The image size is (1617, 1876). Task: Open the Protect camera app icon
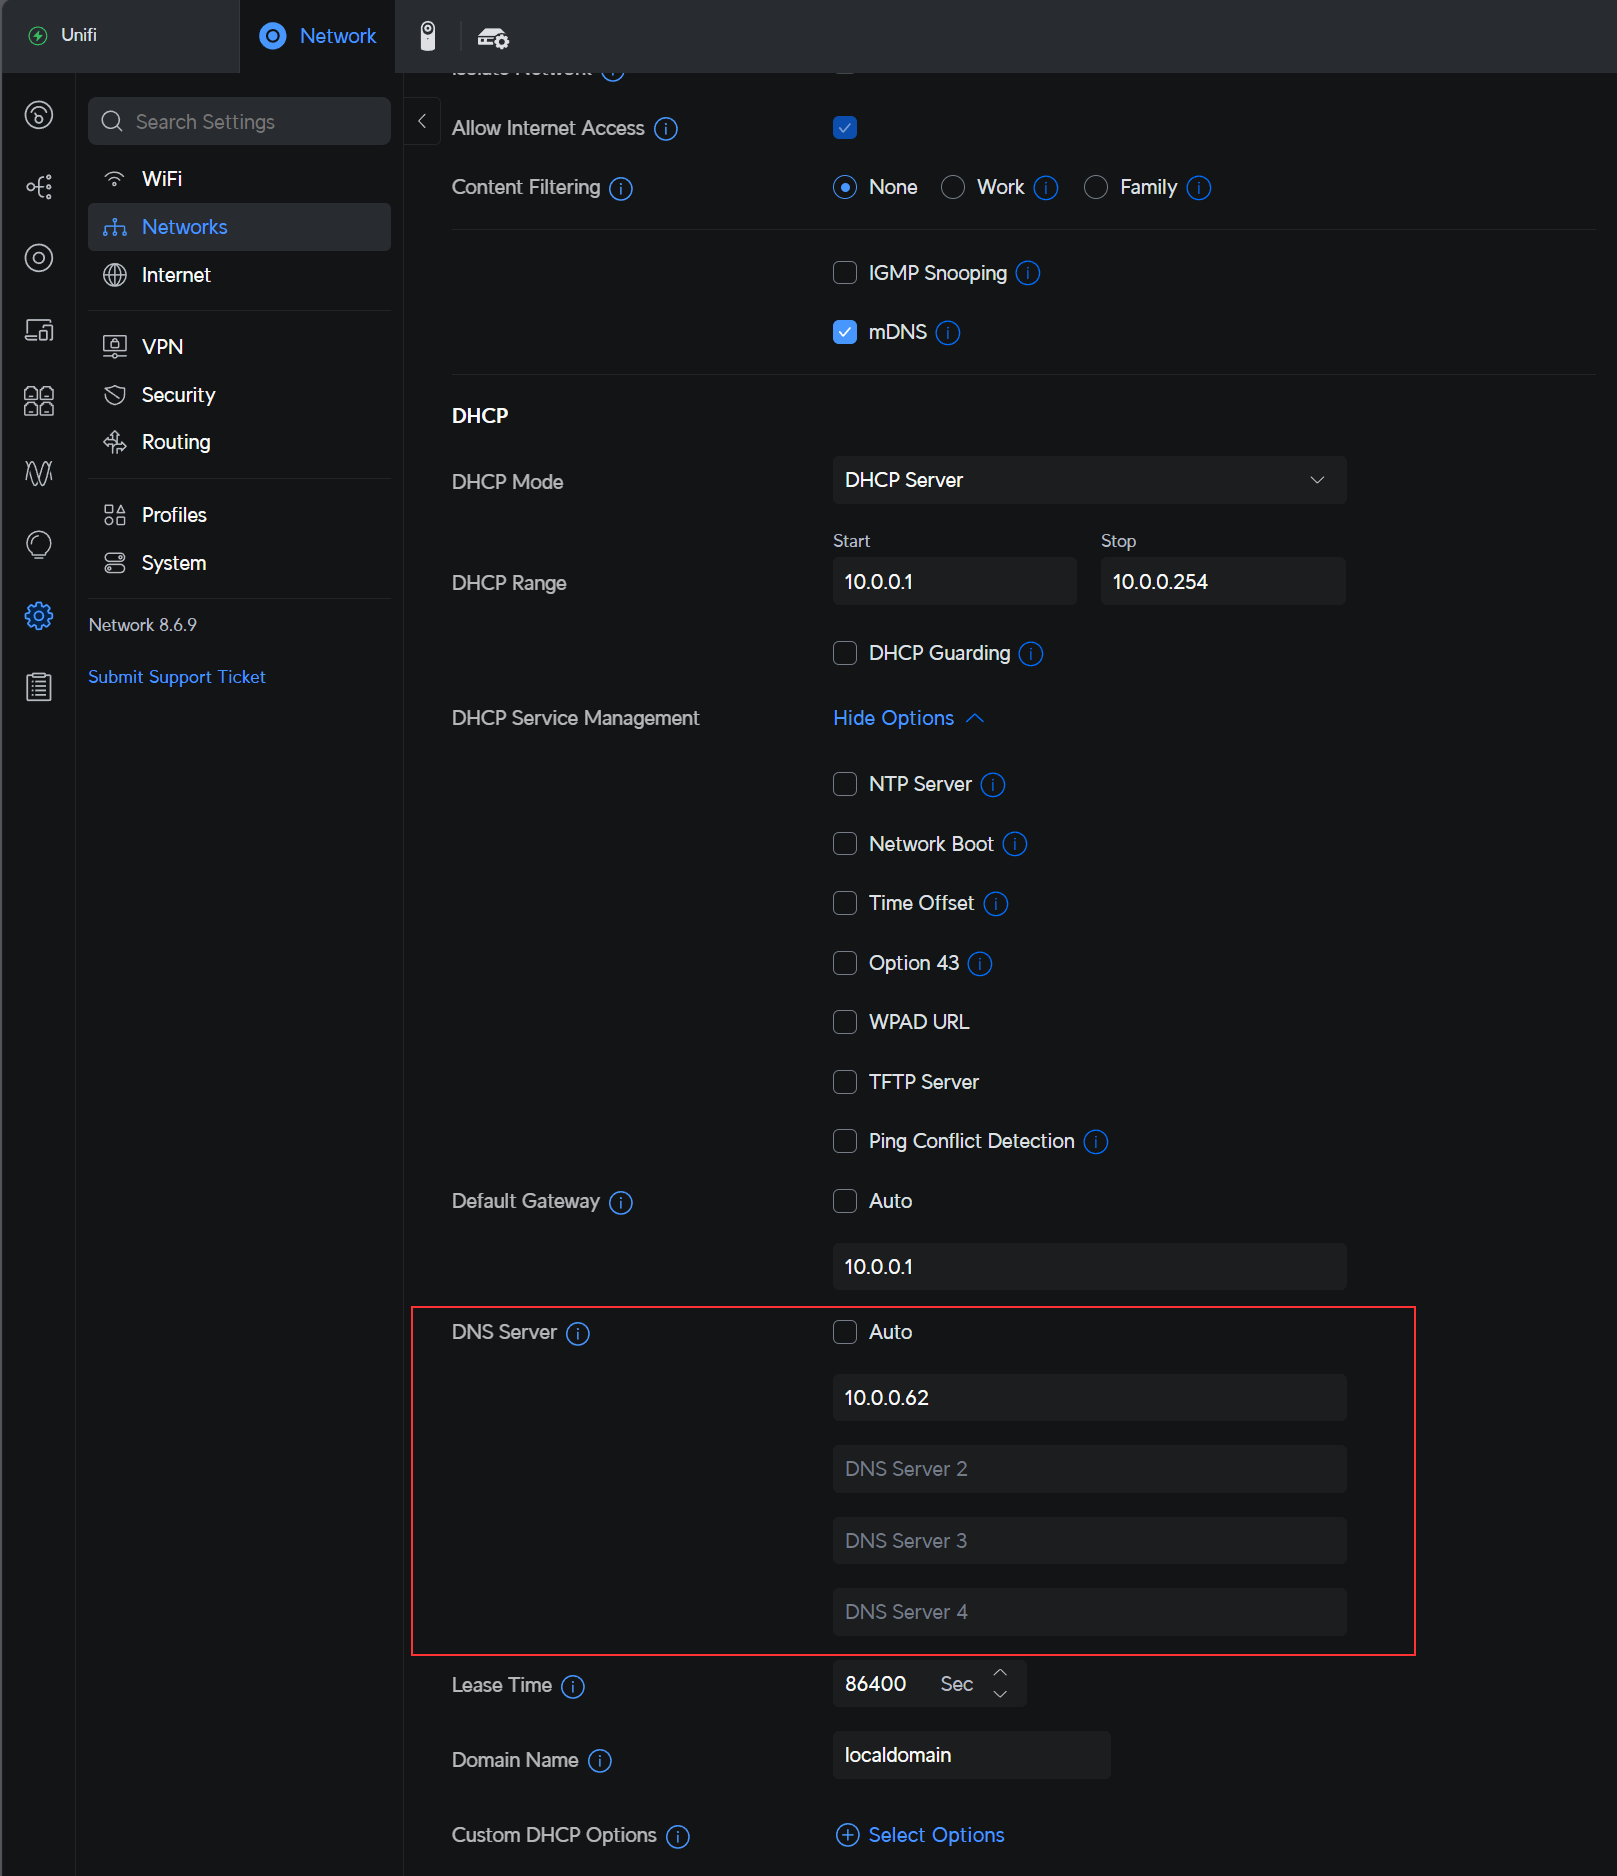pyautogui.click(x=428, y=36)
